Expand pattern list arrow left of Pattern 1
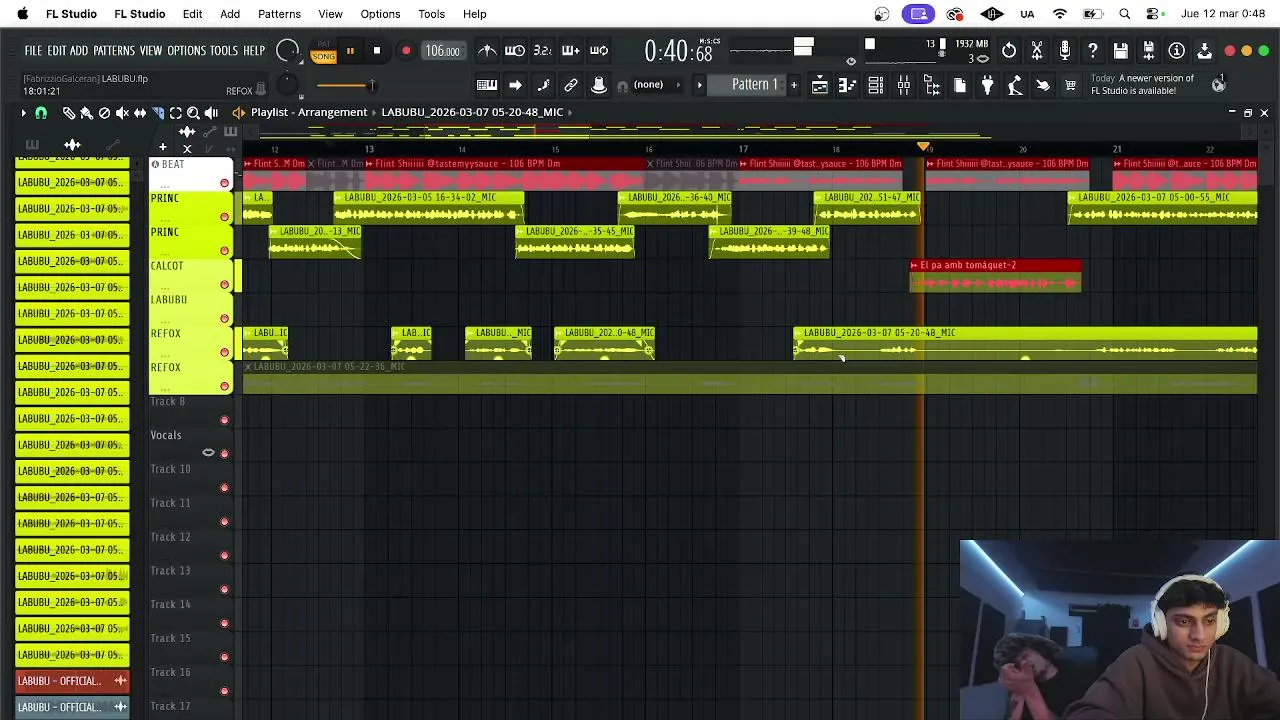 700,85
